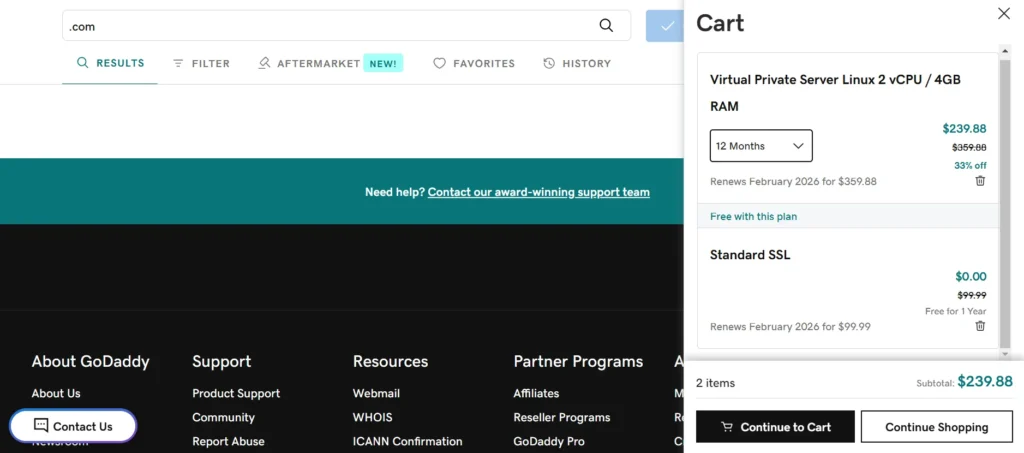Click Continue Shopping button
Image resolution: width=1024 pixels, height=453 pixels.
(936, 427)
